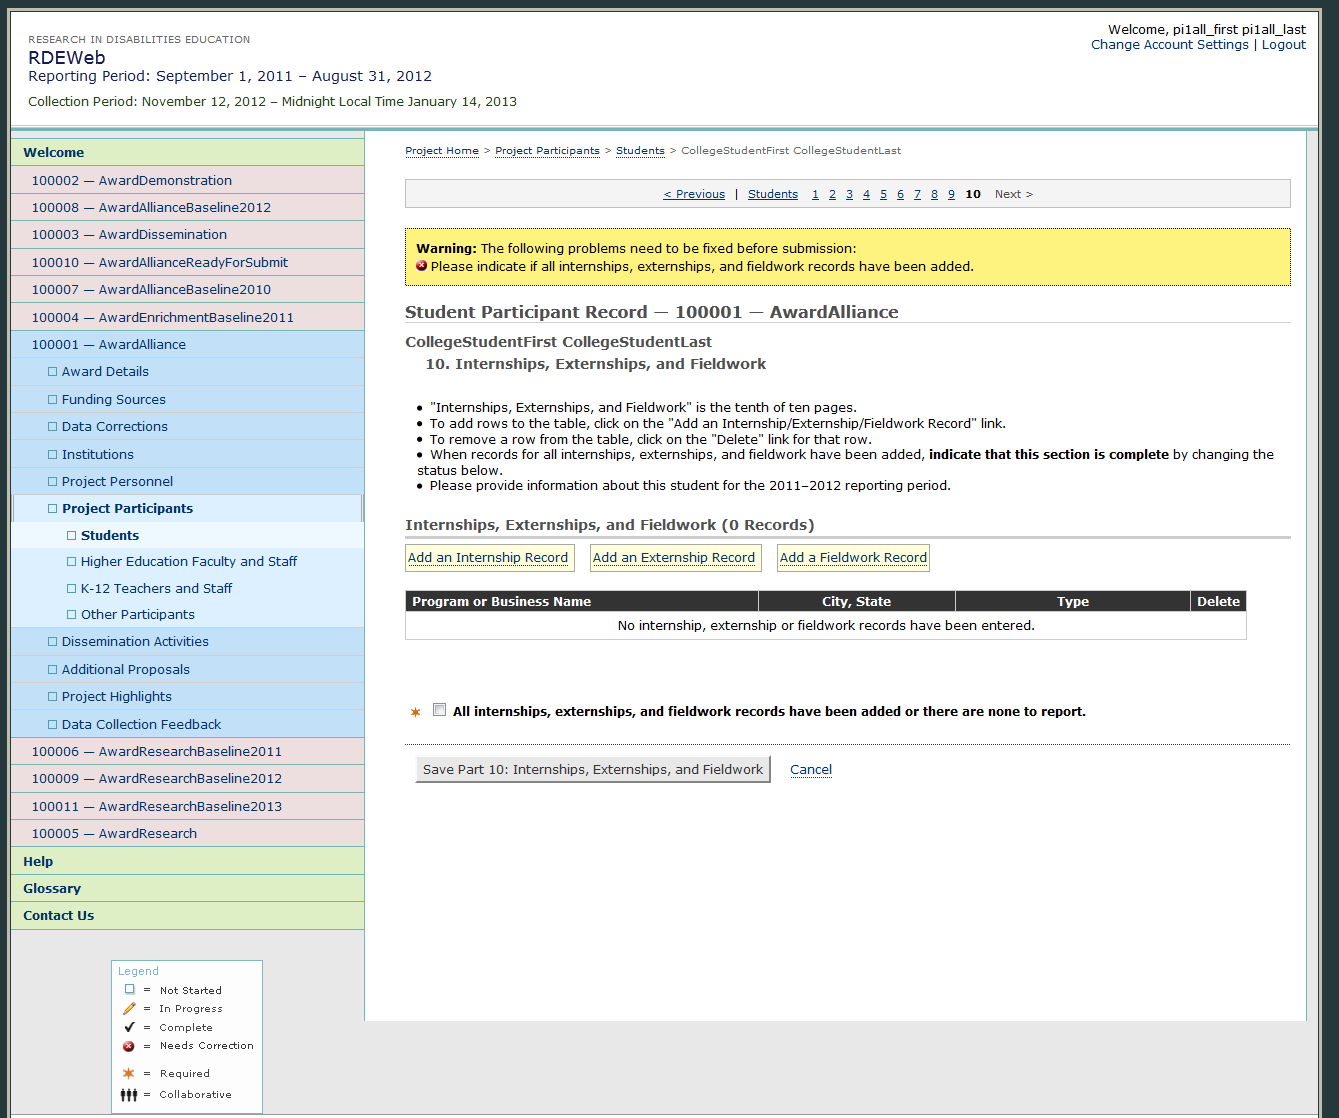Open the Glossary sidebar item

click(x=52, y=888)
